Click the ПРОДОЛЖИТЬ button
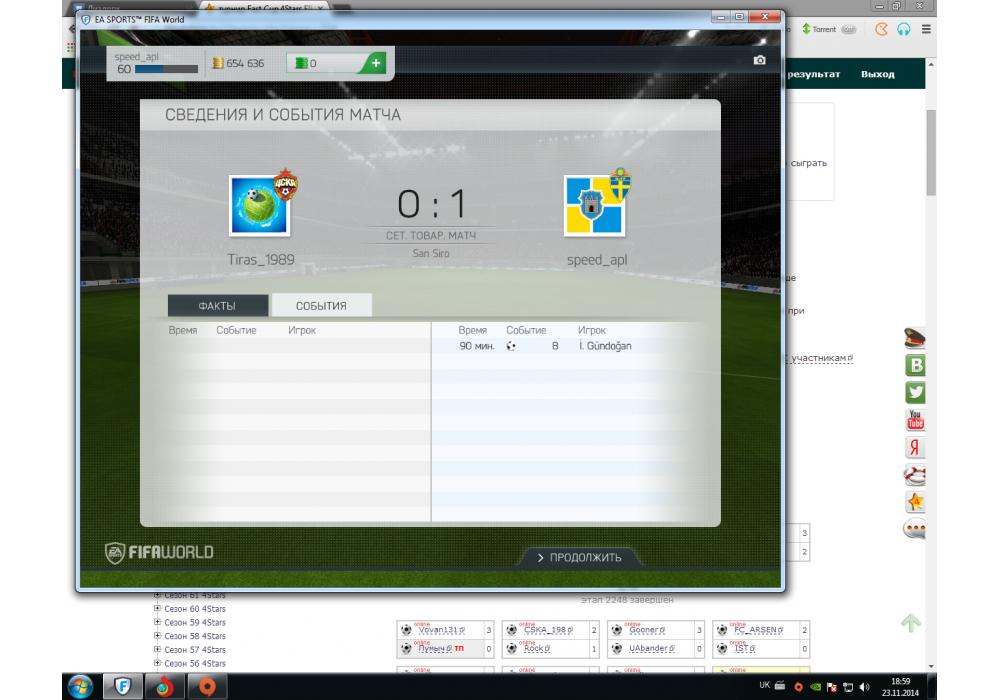Image resolution: width=1000 pixels, height=700 pixels. click(x=579, y=557)
